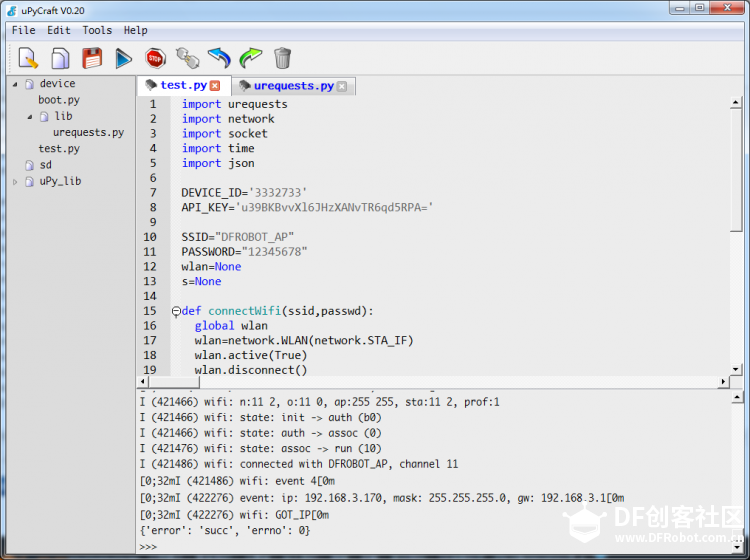Click console line with ip 192.168.3.170
Image resolution: width=750 pixels, height=560 pixels.
click(382, 498)
